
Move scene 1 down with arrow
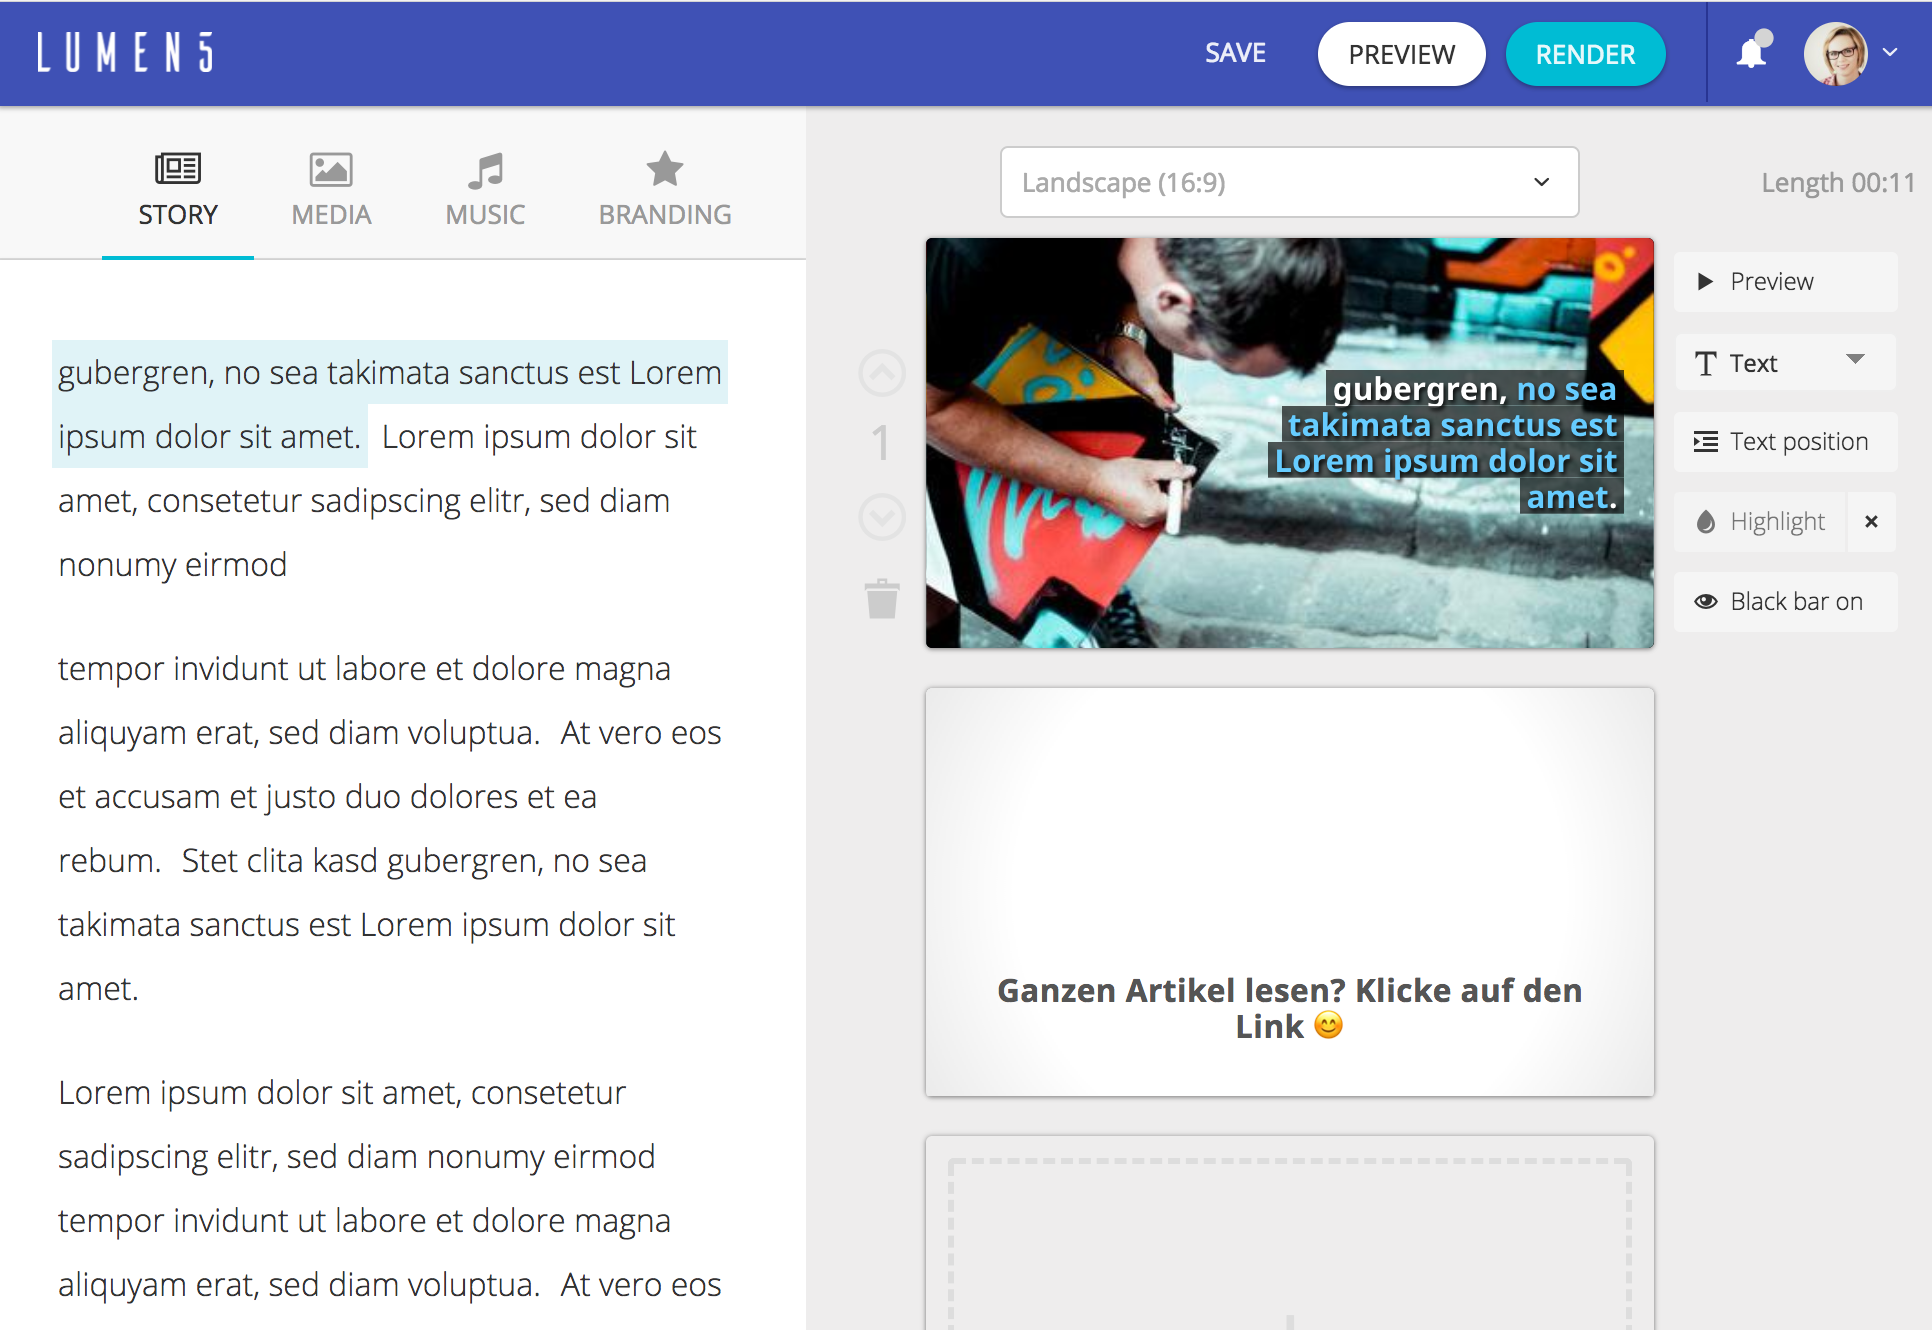pyautogui.click(x=882, y=517)
